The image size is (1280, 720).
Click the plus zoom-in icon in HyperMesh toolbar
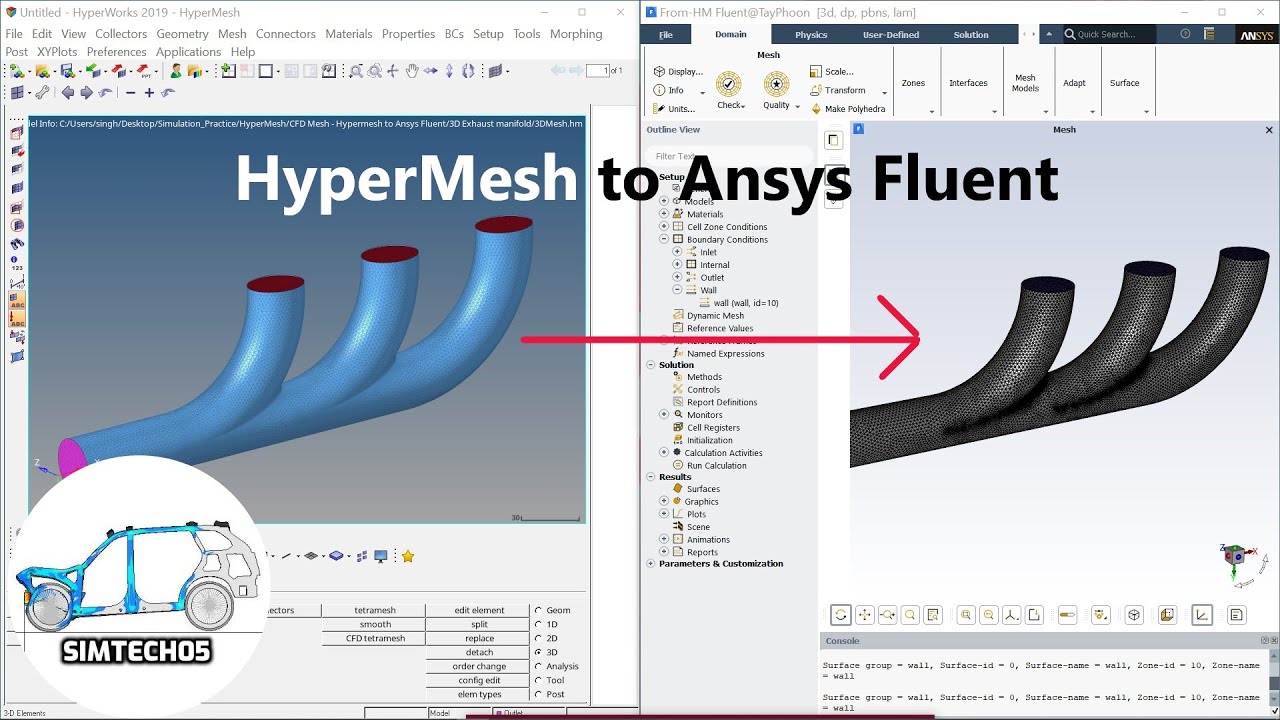pyautogui.click(x=149, y=93)
